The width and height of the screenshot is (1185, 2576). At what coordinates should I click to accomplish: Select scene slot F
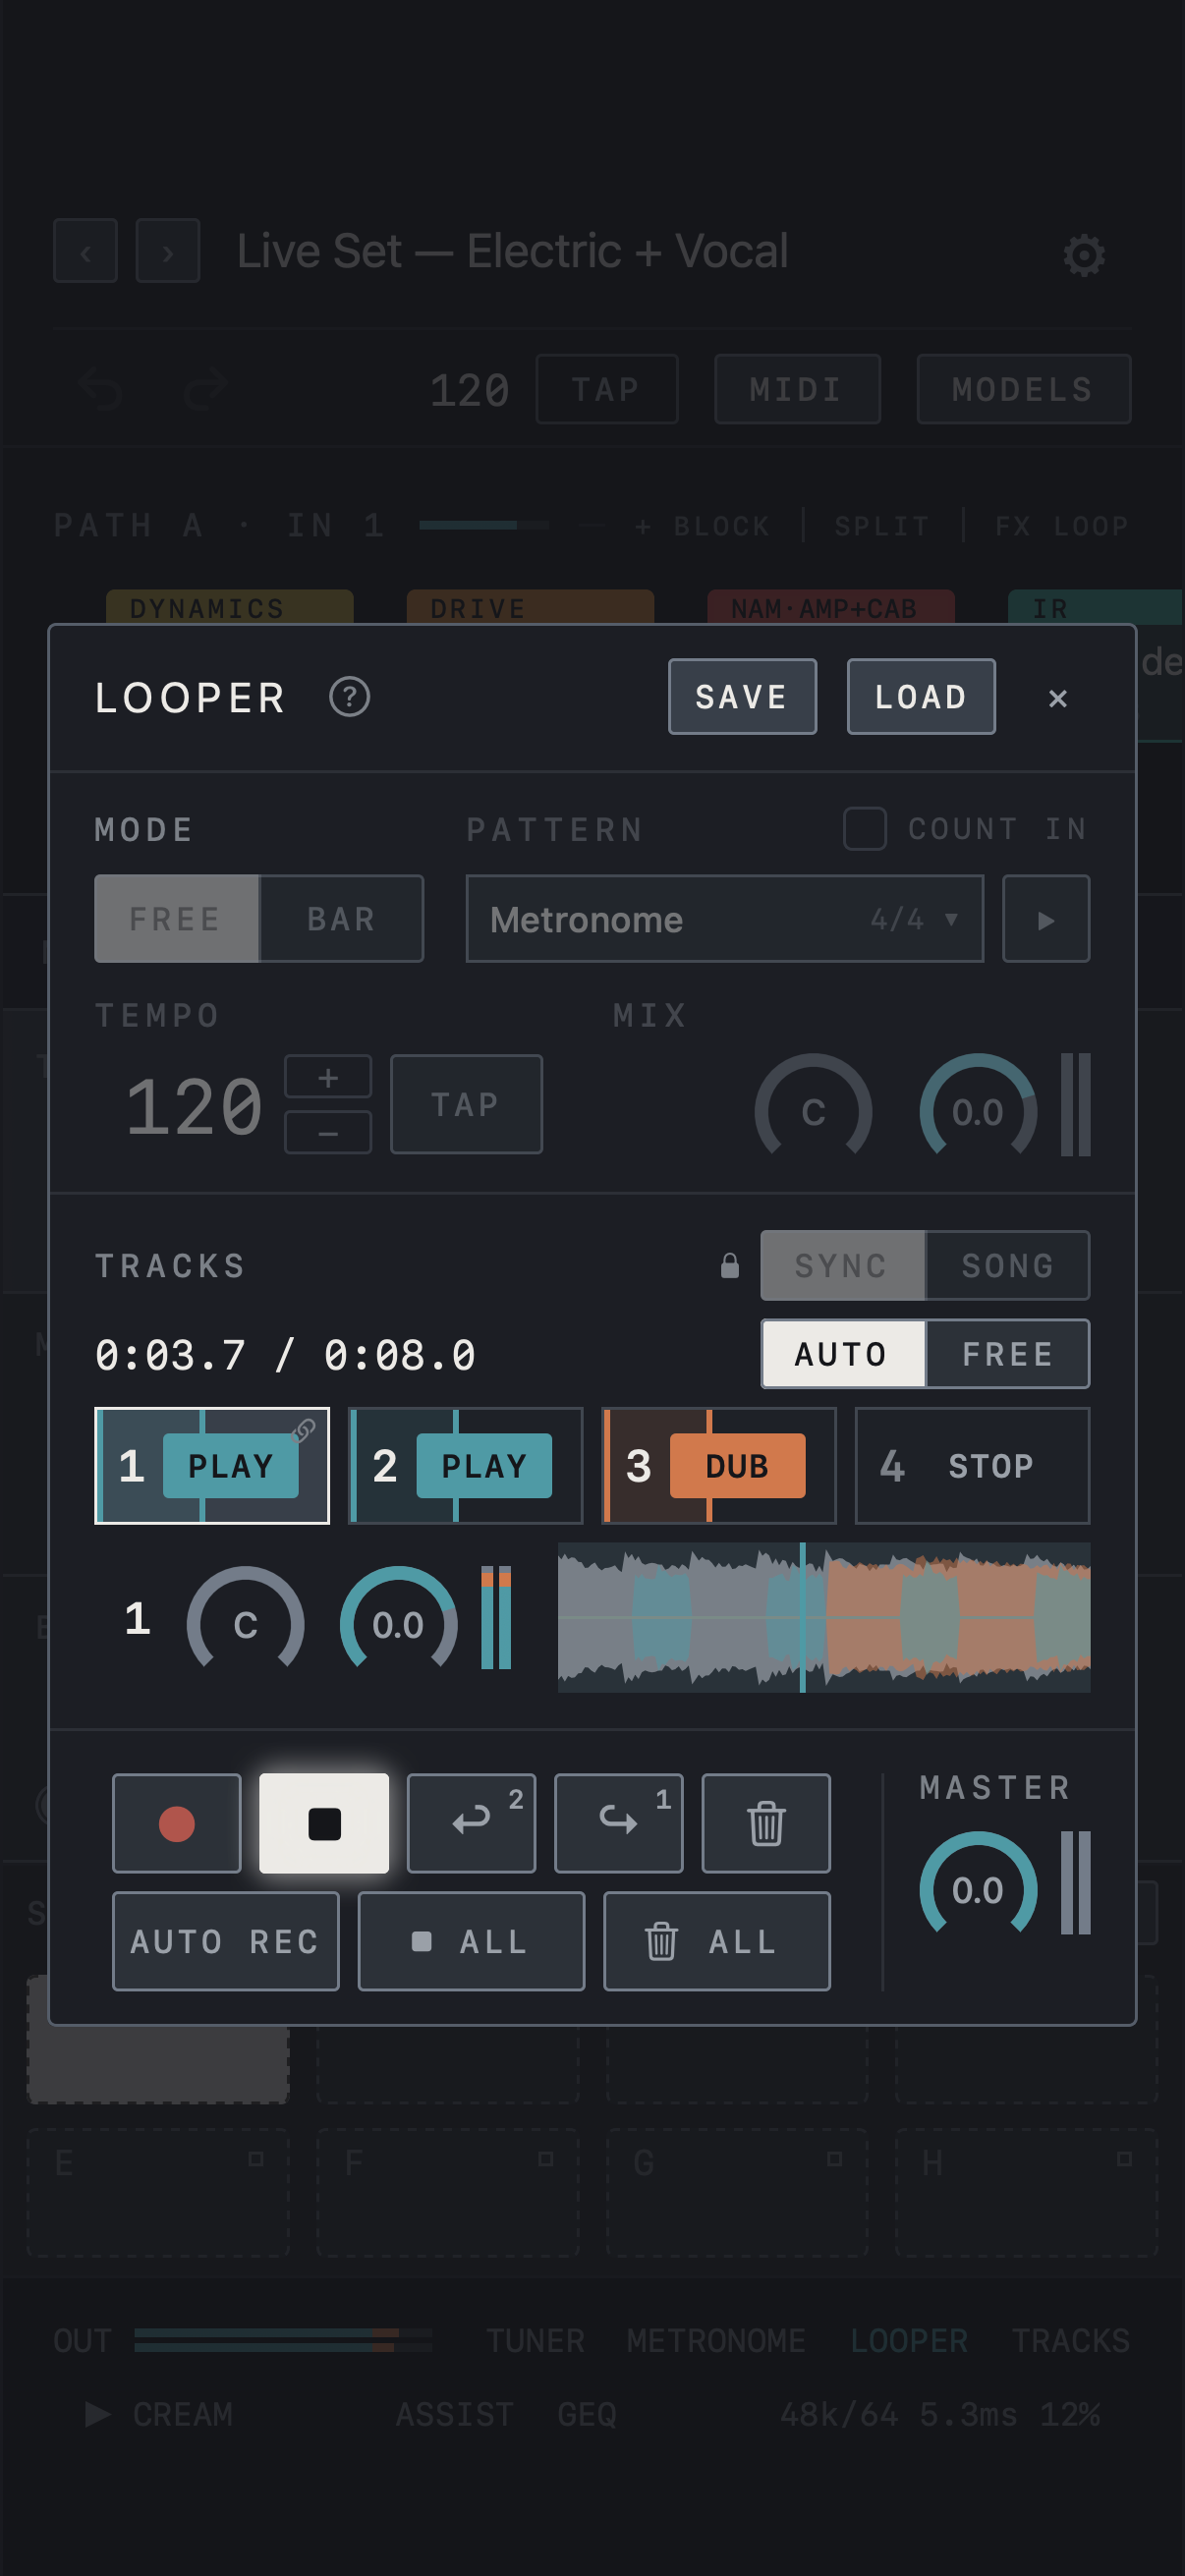coord(448,2192)
